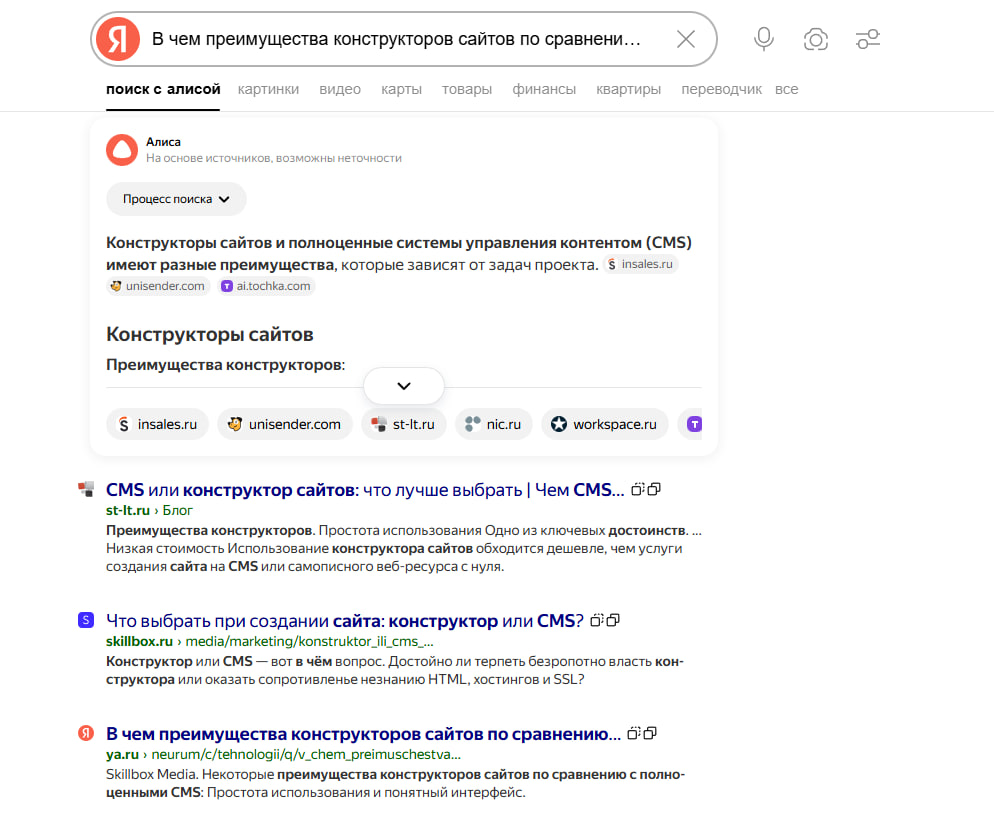This screenshot has width=994, height=819.
Task: Open nic.ru source chip
Action: pos(494,424)
